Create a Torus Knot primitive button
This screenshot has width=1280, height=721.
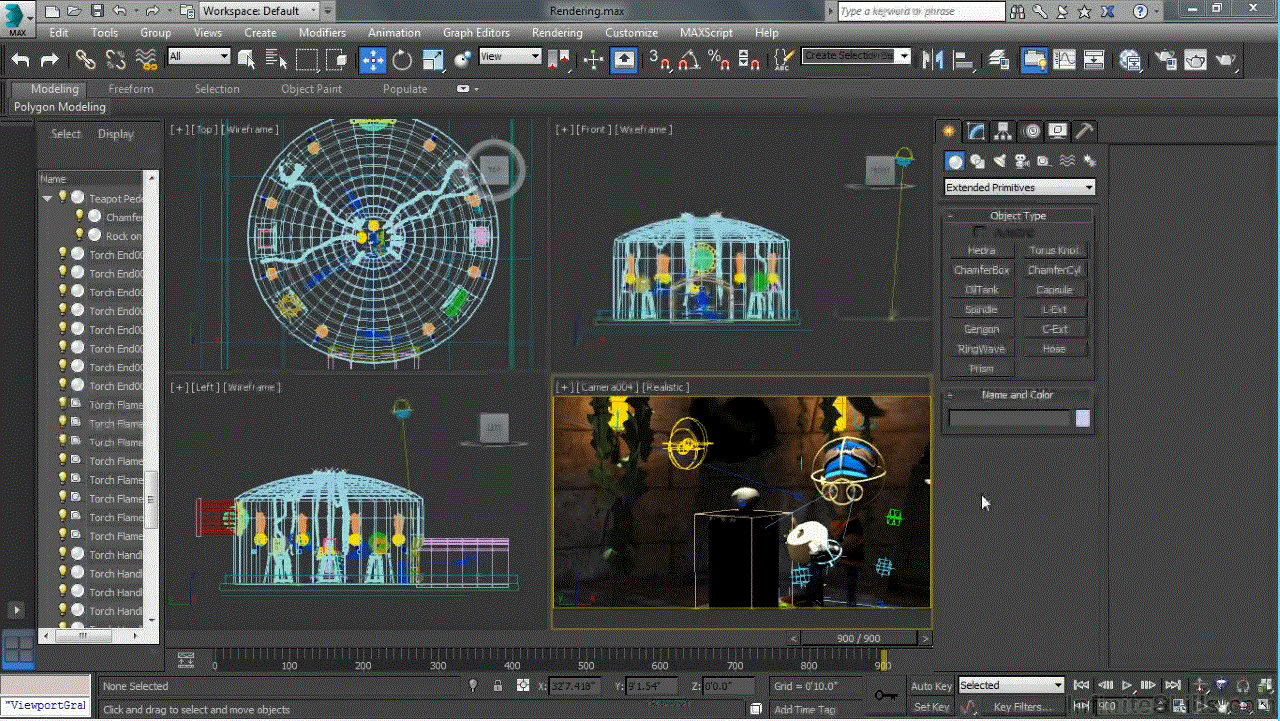(1054, 251)
